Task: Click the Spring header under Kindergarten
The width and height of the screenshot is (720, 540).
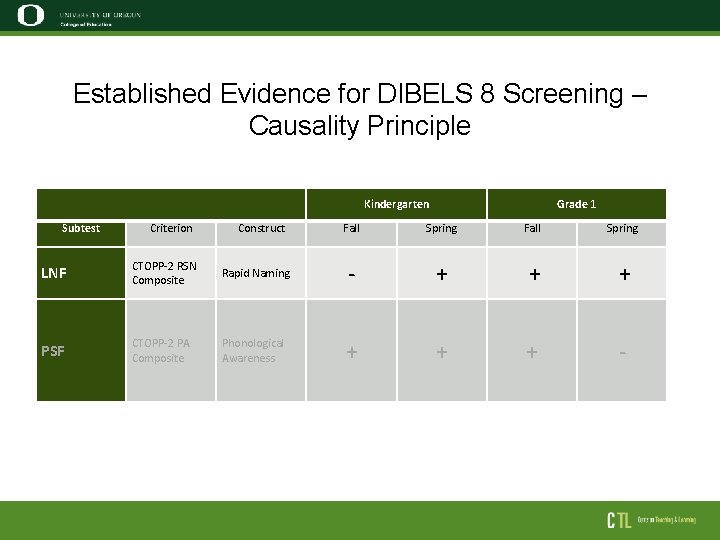Action: pos(442,234)
